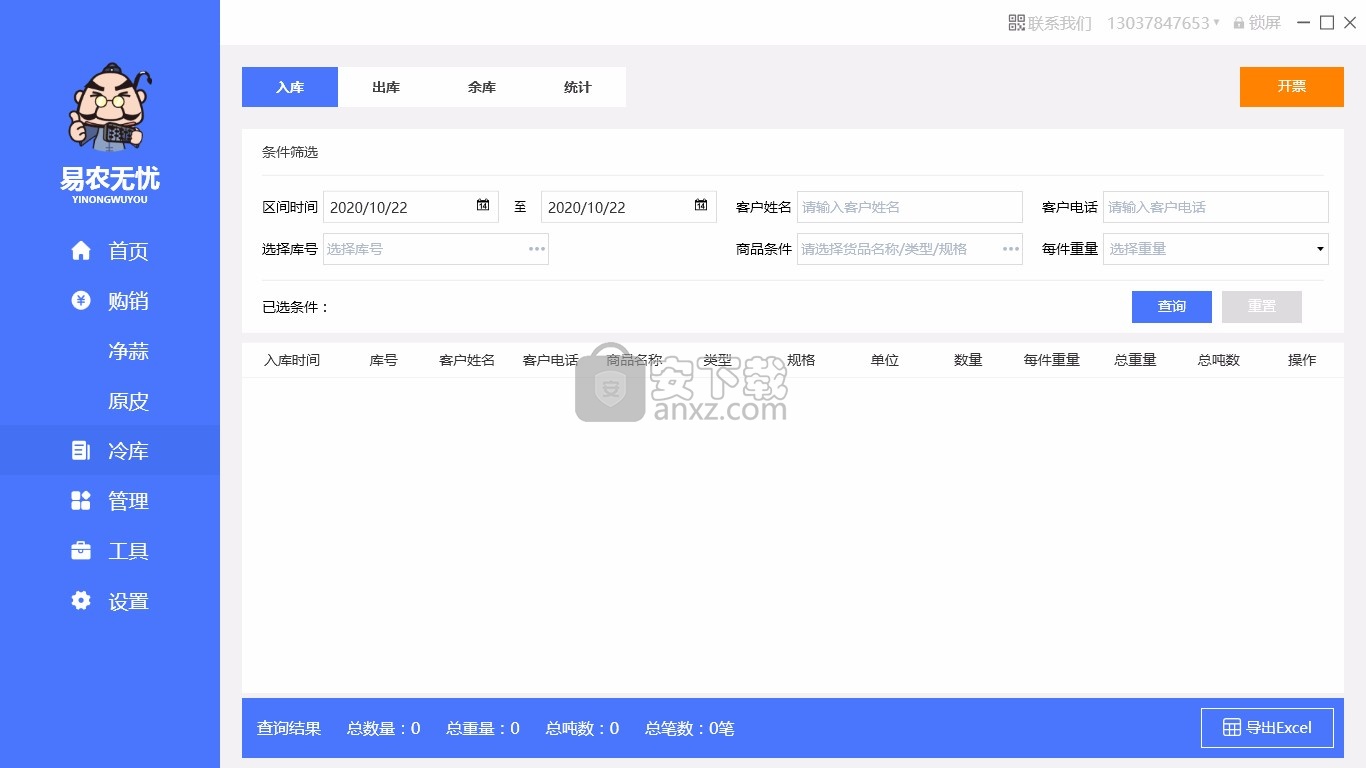Click the 规格 column header
Image resolution: width=1366 pixels, height=768 pixels.
pos(801,360)
